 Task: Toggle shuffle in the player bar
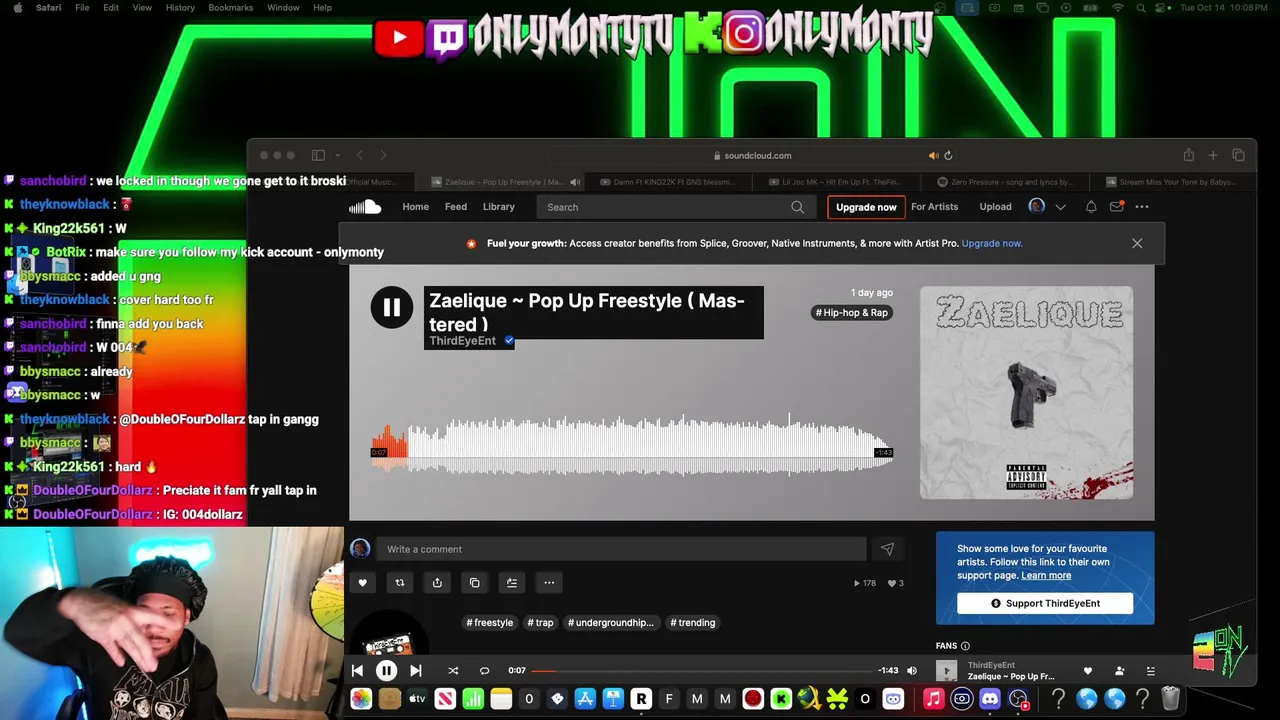click(x=453, y=671)
